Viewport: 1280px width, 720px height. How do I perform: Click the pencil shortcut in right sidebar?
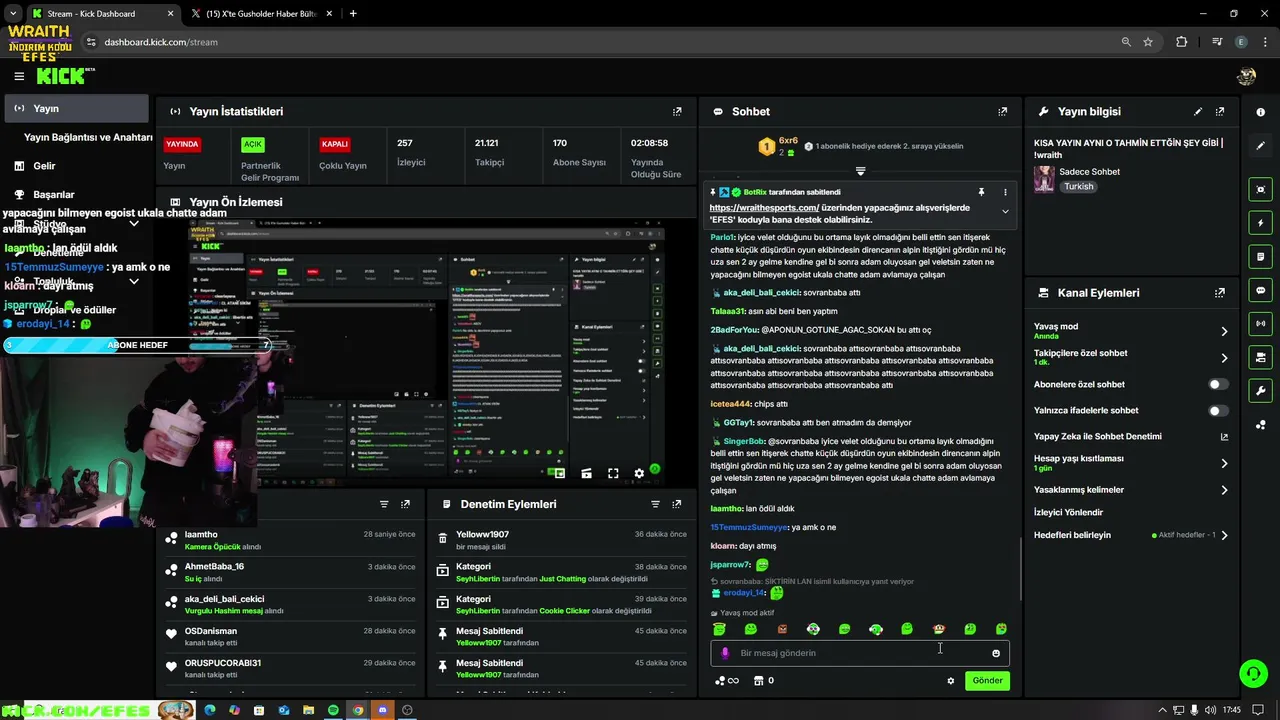coord(1260,146)
